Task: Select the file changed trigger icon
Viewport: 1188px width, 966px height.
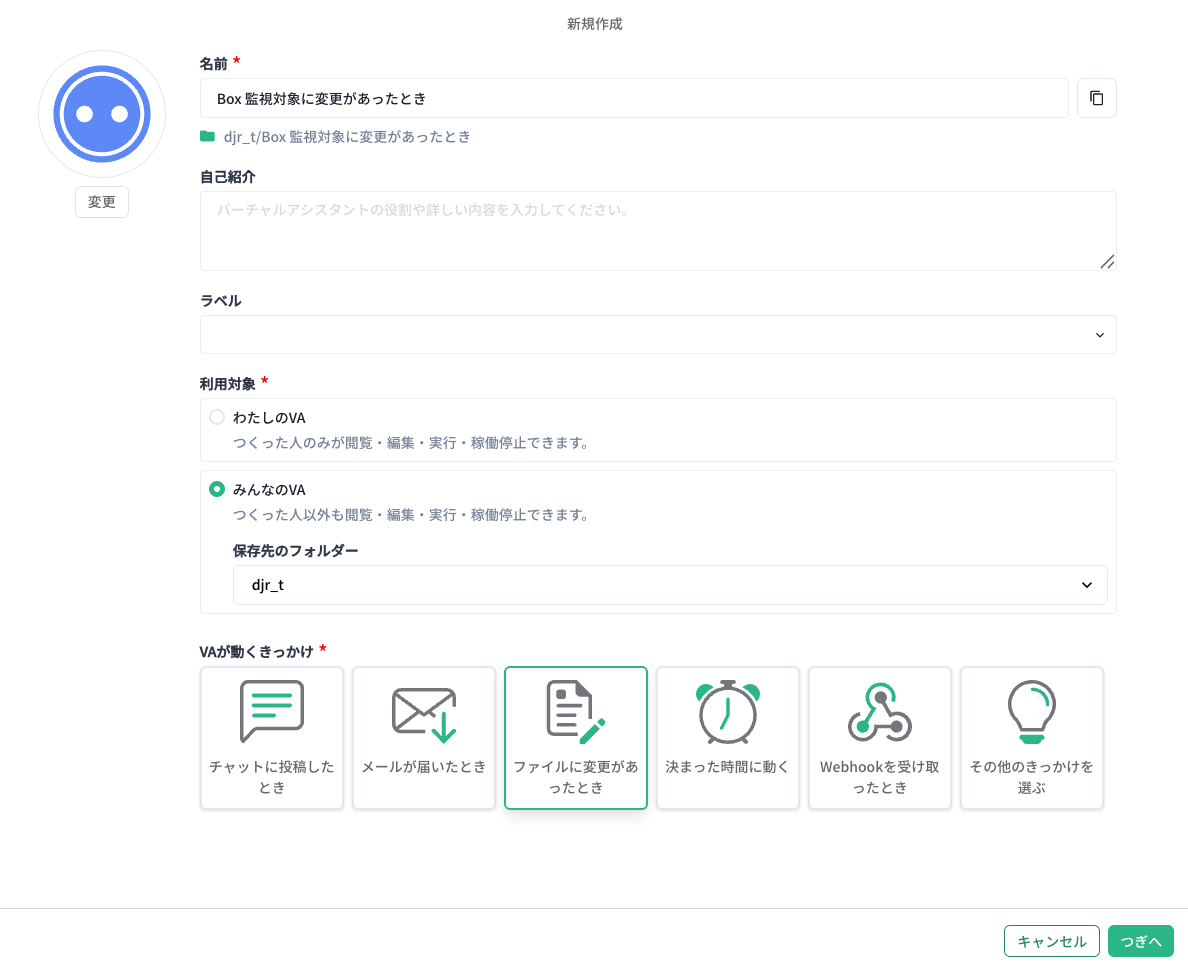Action: coord(576,712)
